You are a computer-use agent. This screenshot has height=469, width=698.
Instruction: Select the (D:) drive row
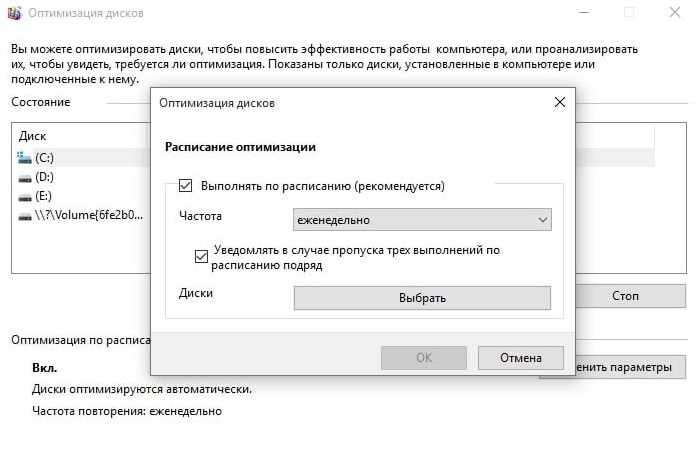(80, 177)
